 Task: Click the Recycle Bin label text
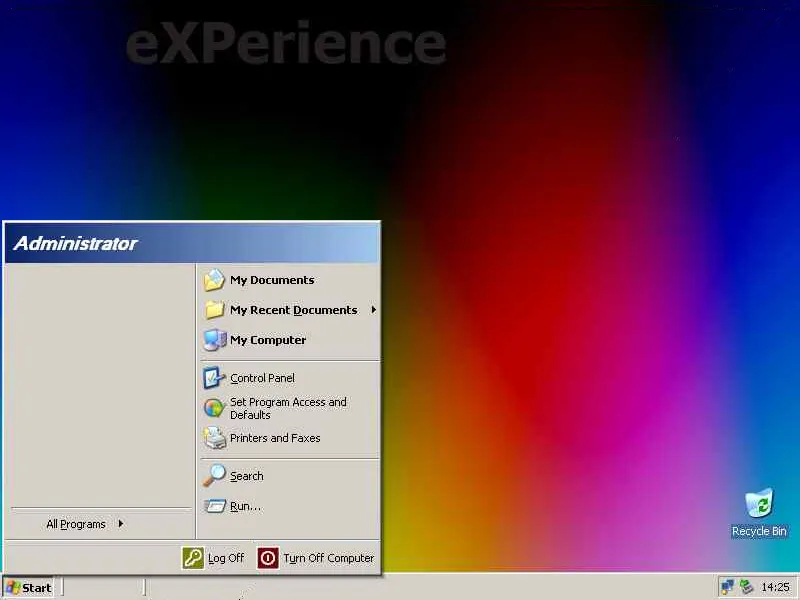click(759, 531)
